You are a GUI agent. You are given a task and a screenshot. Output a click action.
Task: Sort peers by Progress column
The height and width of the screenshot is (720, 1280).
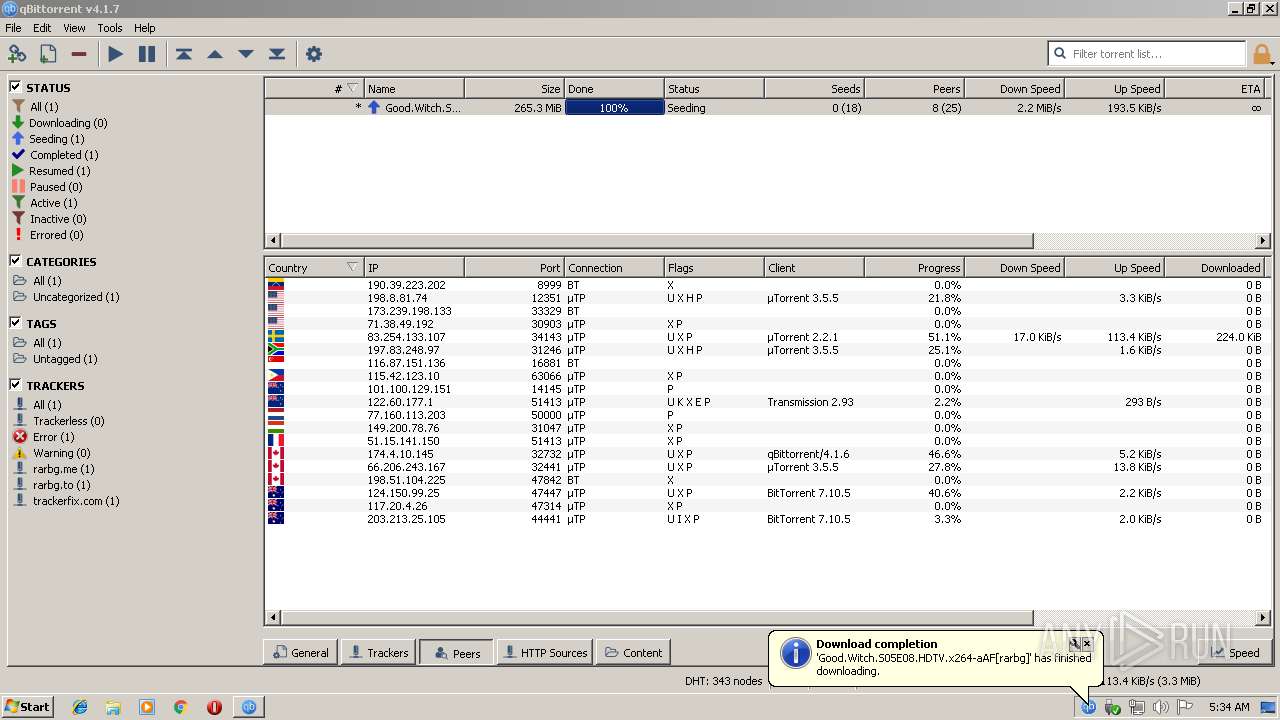pos(914,268)
